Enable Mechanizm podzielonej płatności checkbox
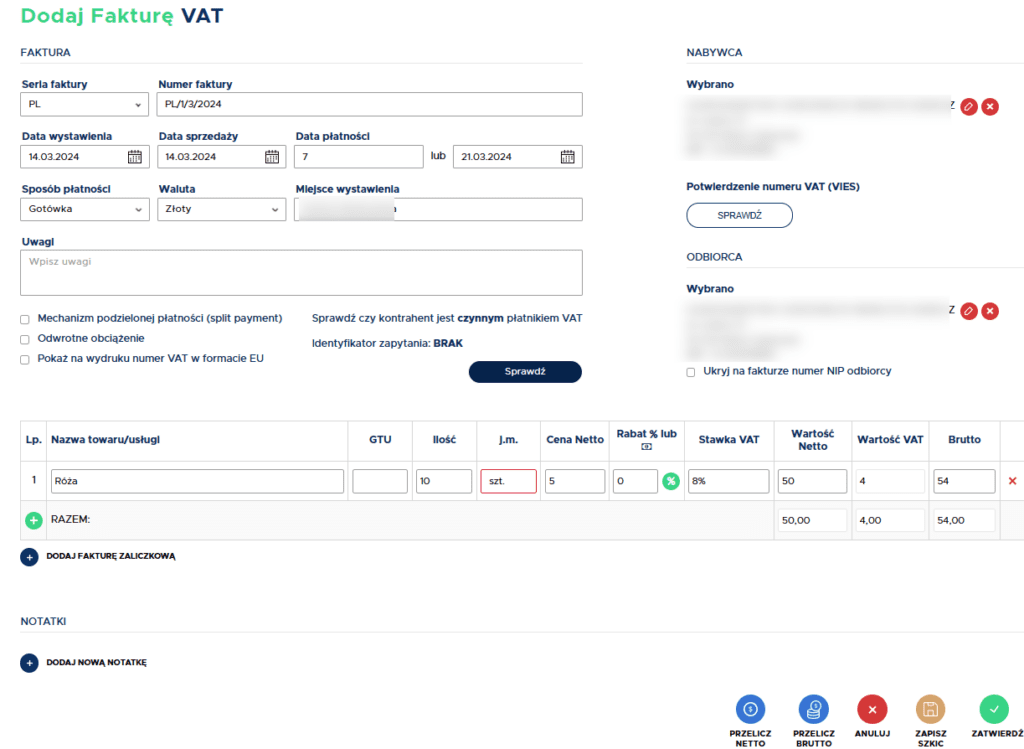Image resolution: width=1024 pixels, height=749 pixels. point(25,319)
